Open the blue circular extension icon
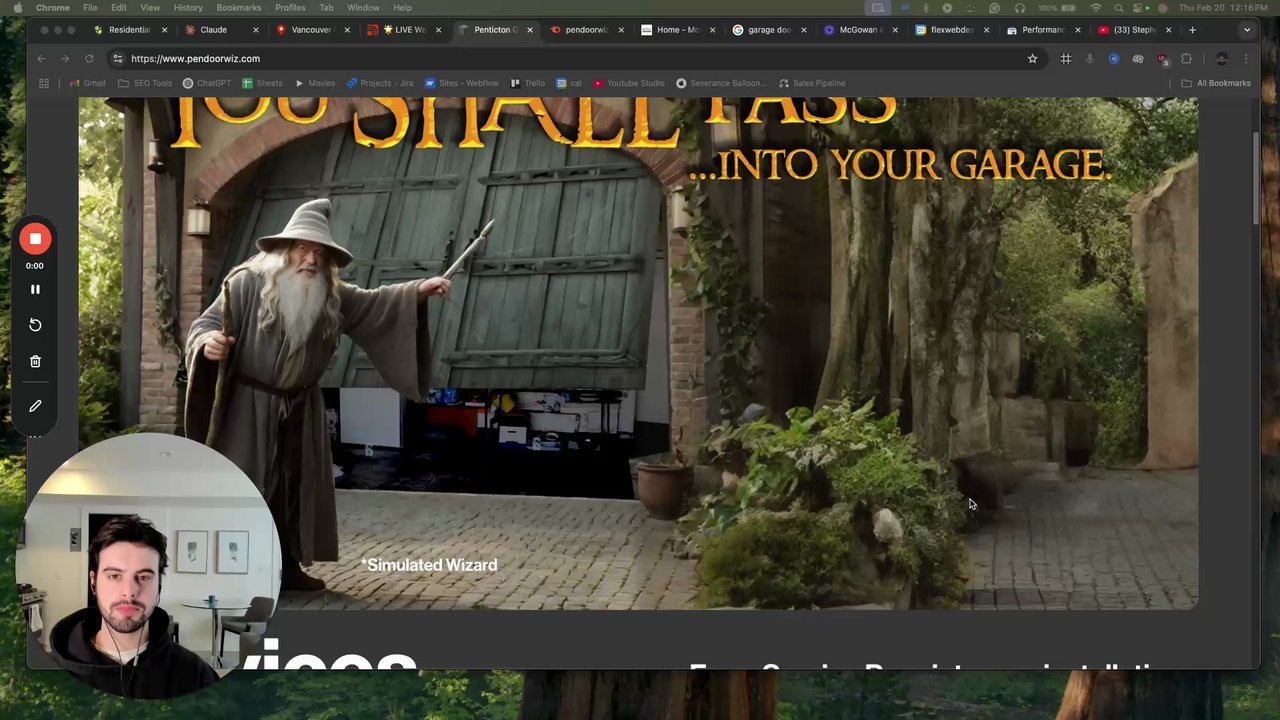 pos(1114,59)
